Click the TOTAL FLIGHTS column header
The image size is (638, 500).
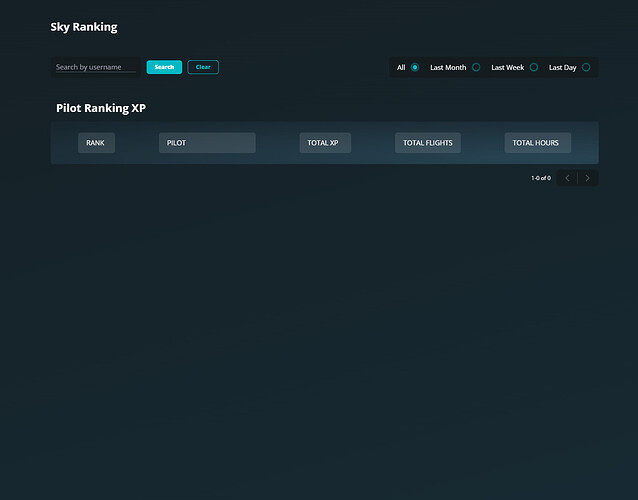tap(428, 143)
